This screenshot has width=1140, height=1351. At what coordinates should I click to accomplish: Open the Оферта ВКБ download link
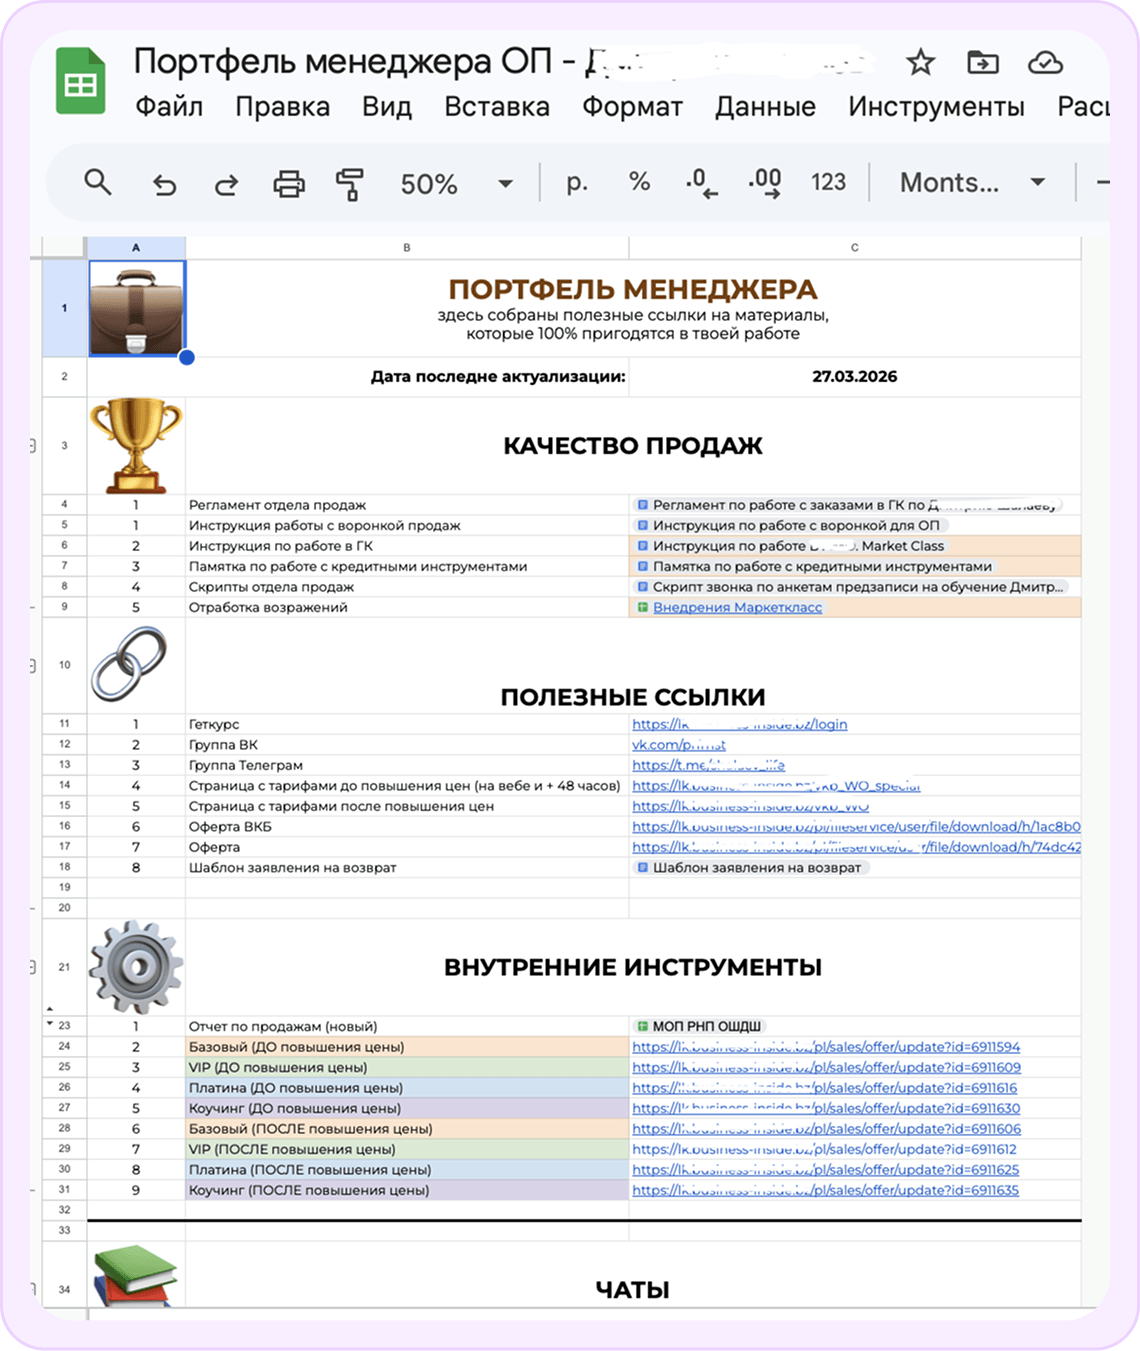tap(856, 827)
